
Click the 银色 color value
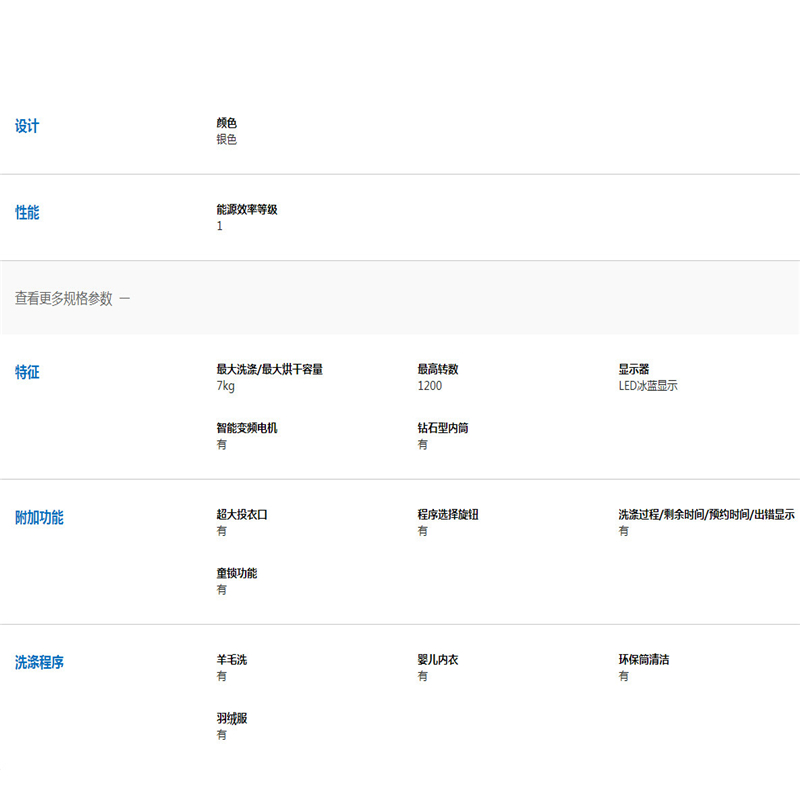(227, 139)
